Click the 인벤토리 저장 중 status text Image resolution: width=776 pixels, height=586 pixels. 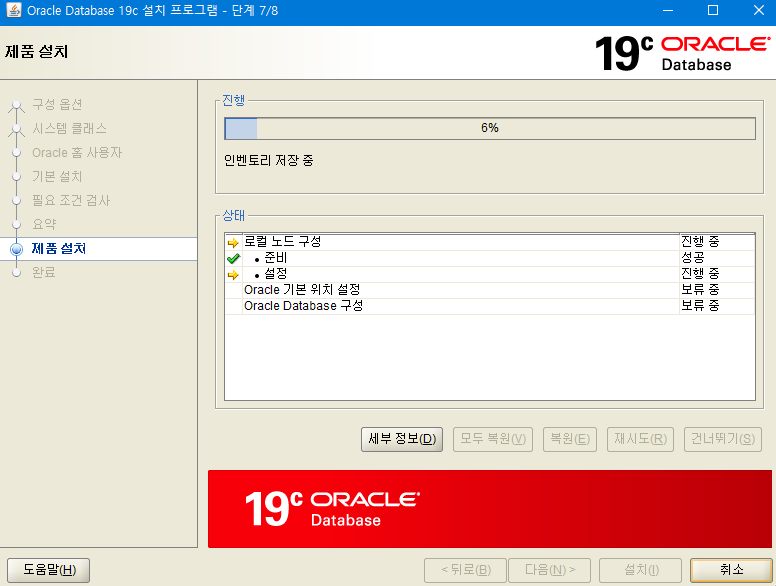(269, 160)
